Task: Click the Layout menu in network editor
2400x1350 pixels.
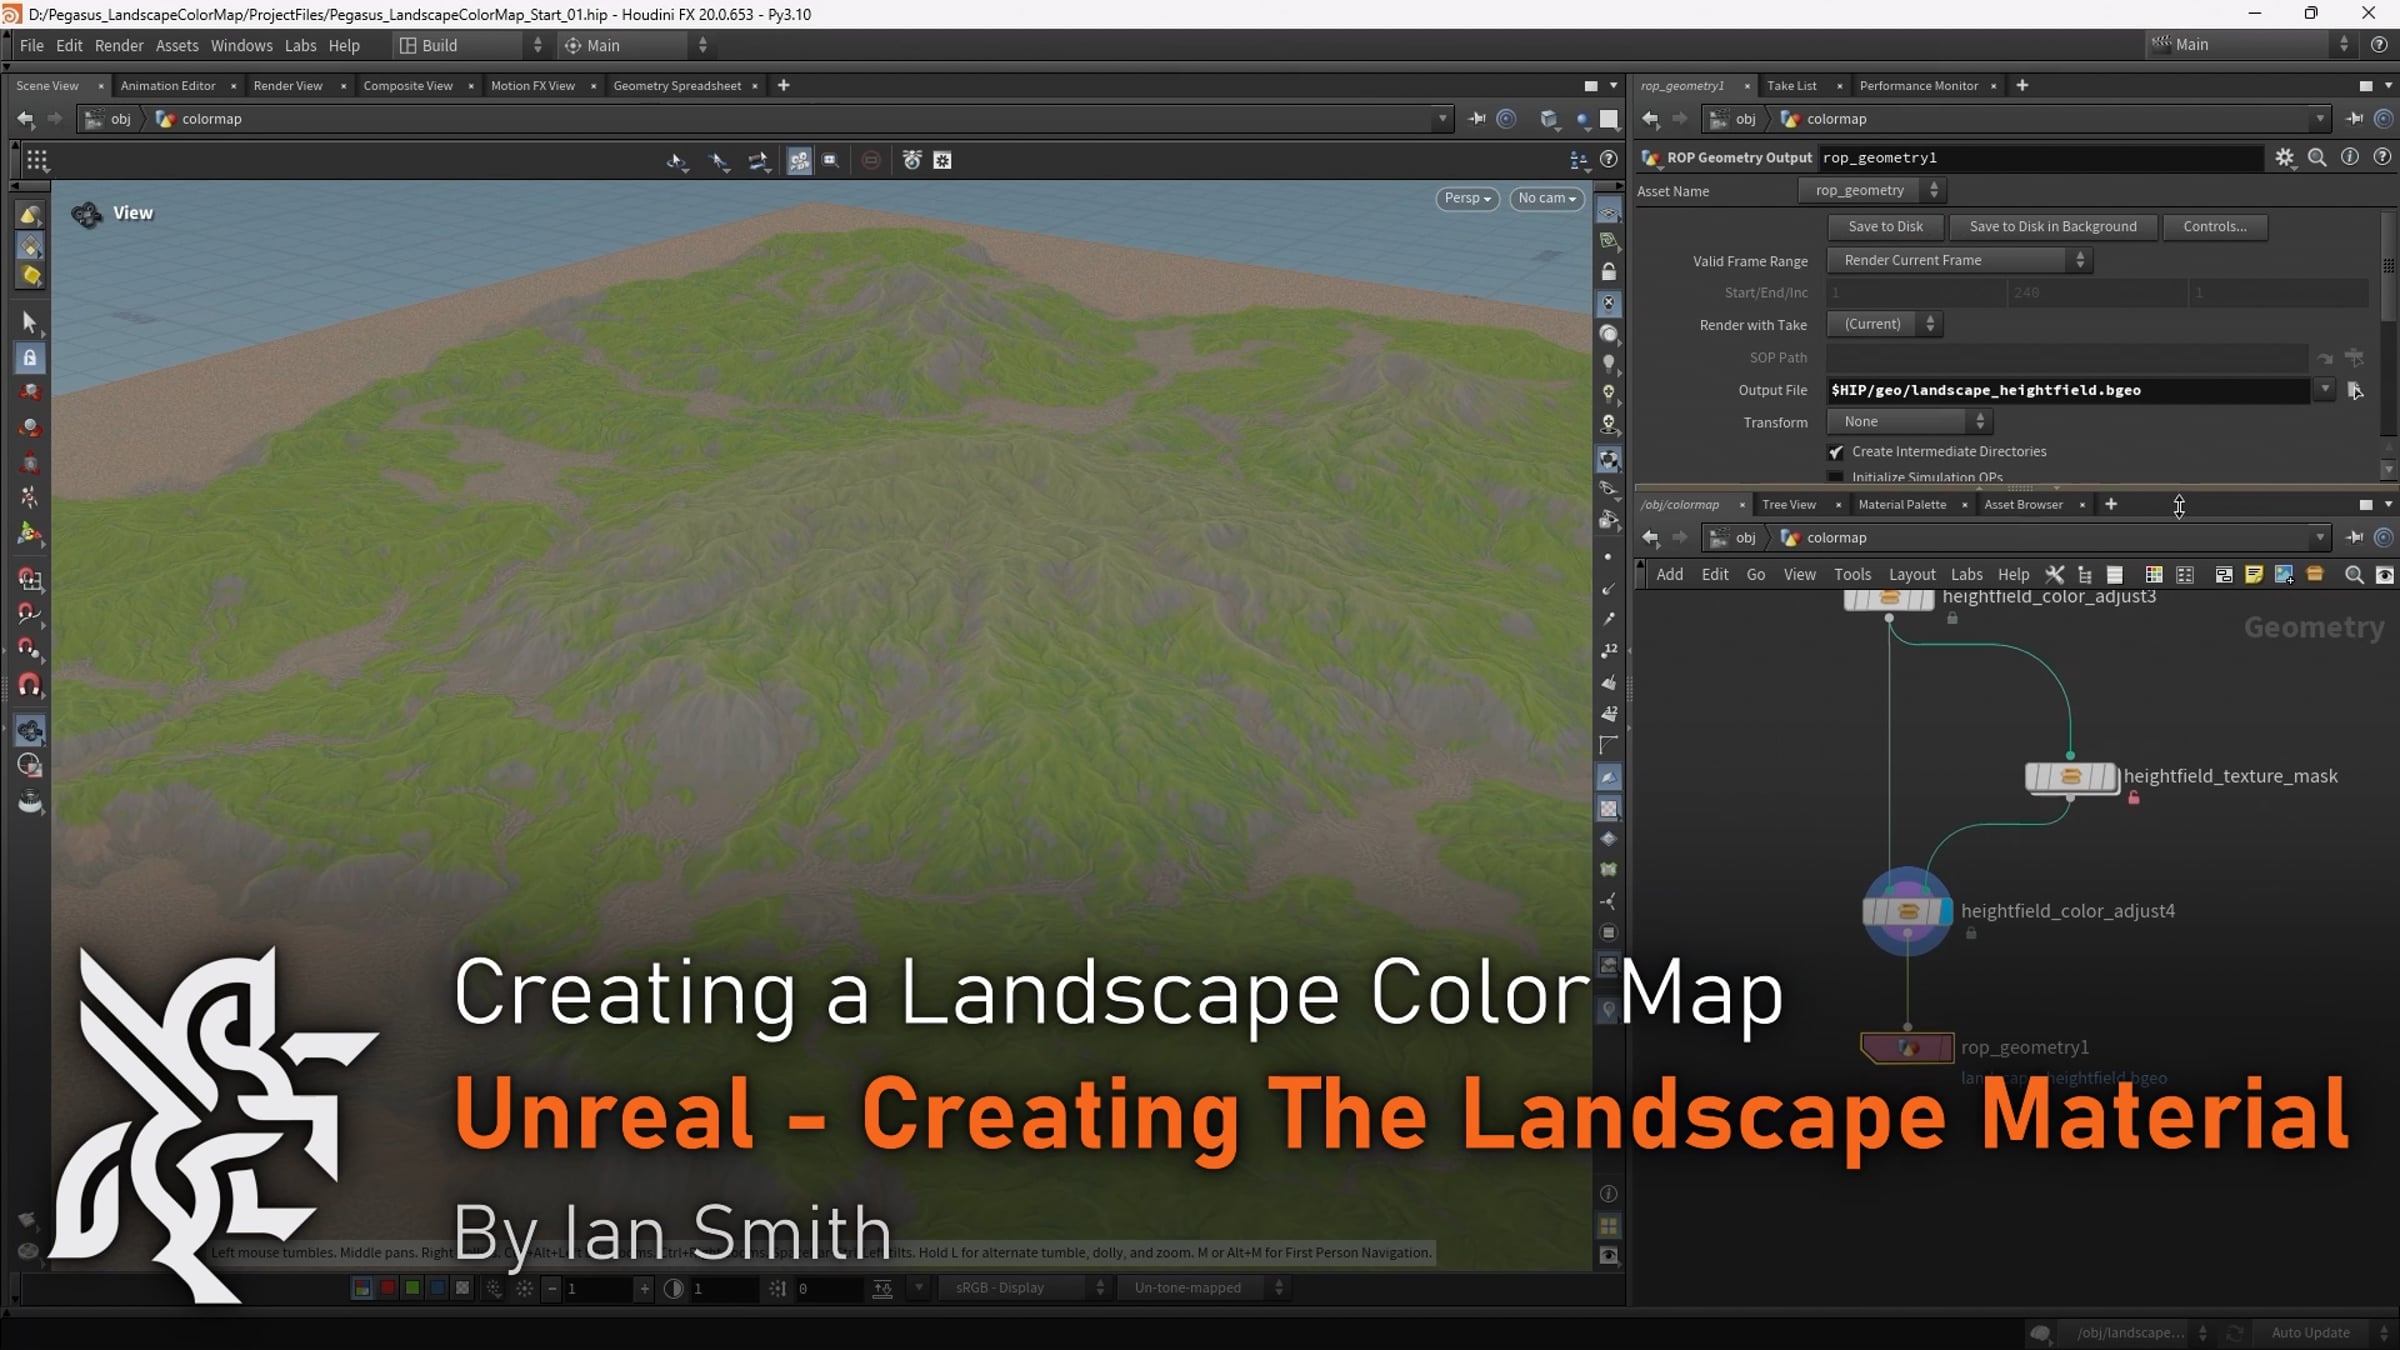Action: 1912,574
